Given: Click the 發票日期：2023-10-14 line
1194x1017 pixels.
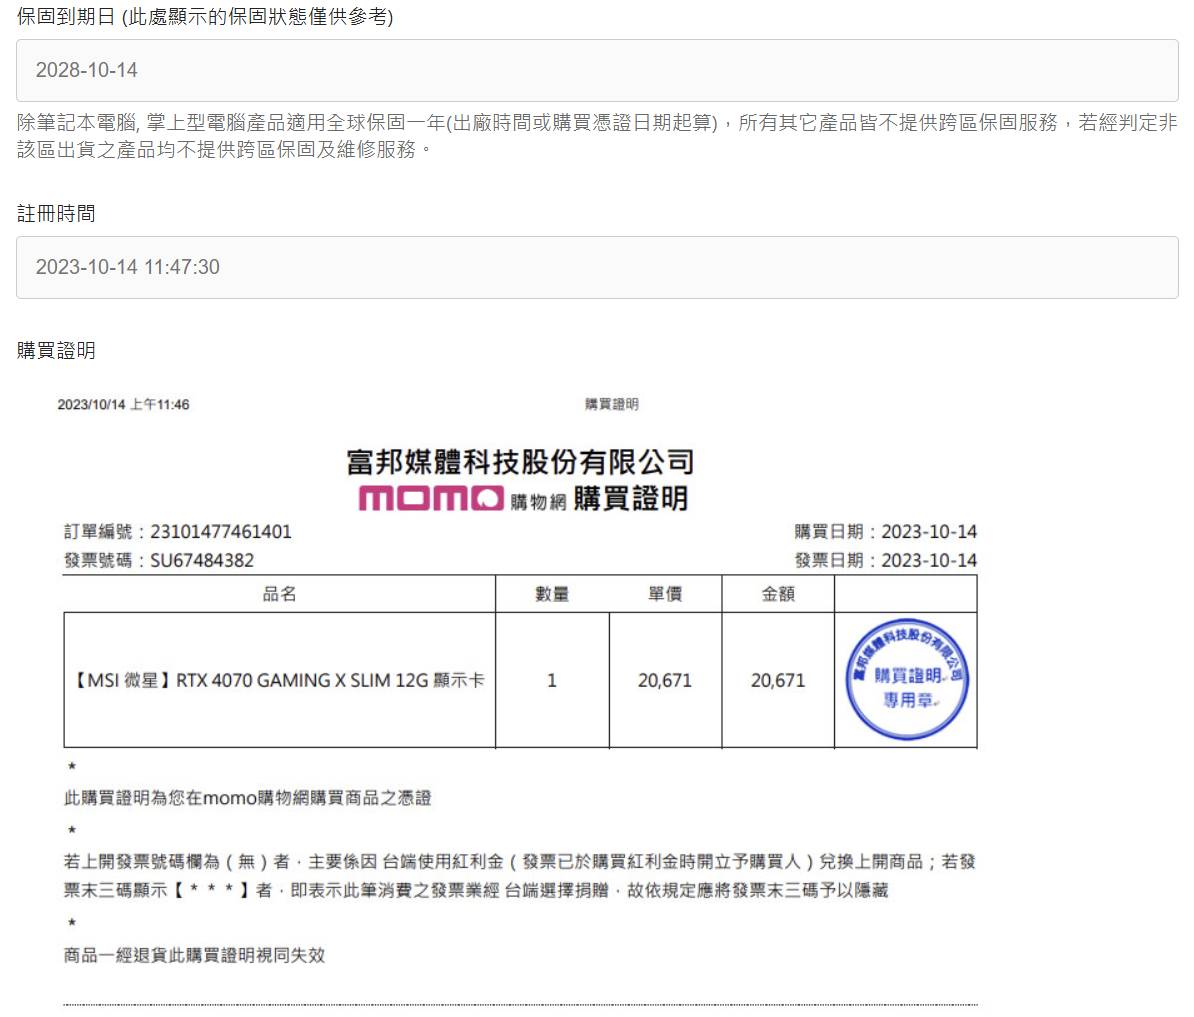Looking at the screenshot, I should click(x=886, y=560).
